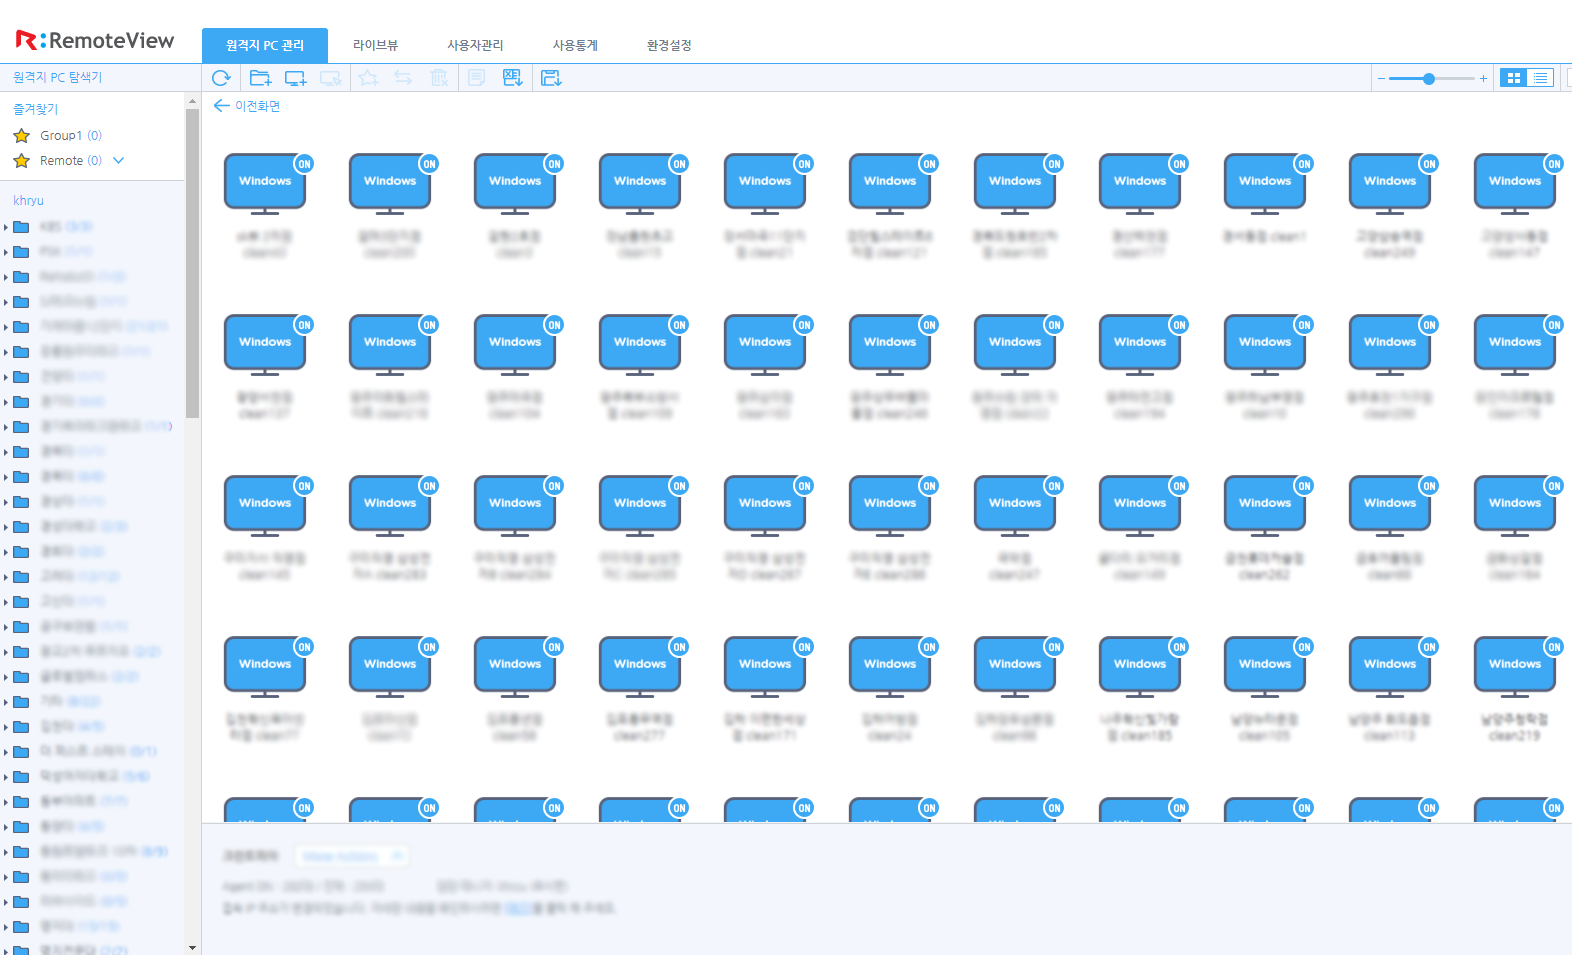Open the 원격지 PC 관리 tab
This screenshot has width=1572, height=955.
click(265, 45)
